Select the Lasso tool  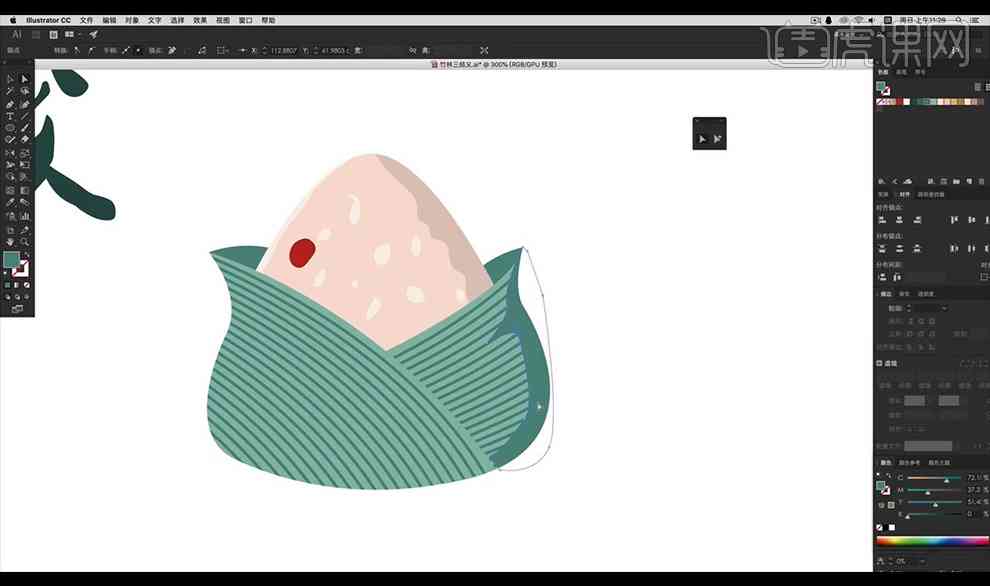coord(25,92)
